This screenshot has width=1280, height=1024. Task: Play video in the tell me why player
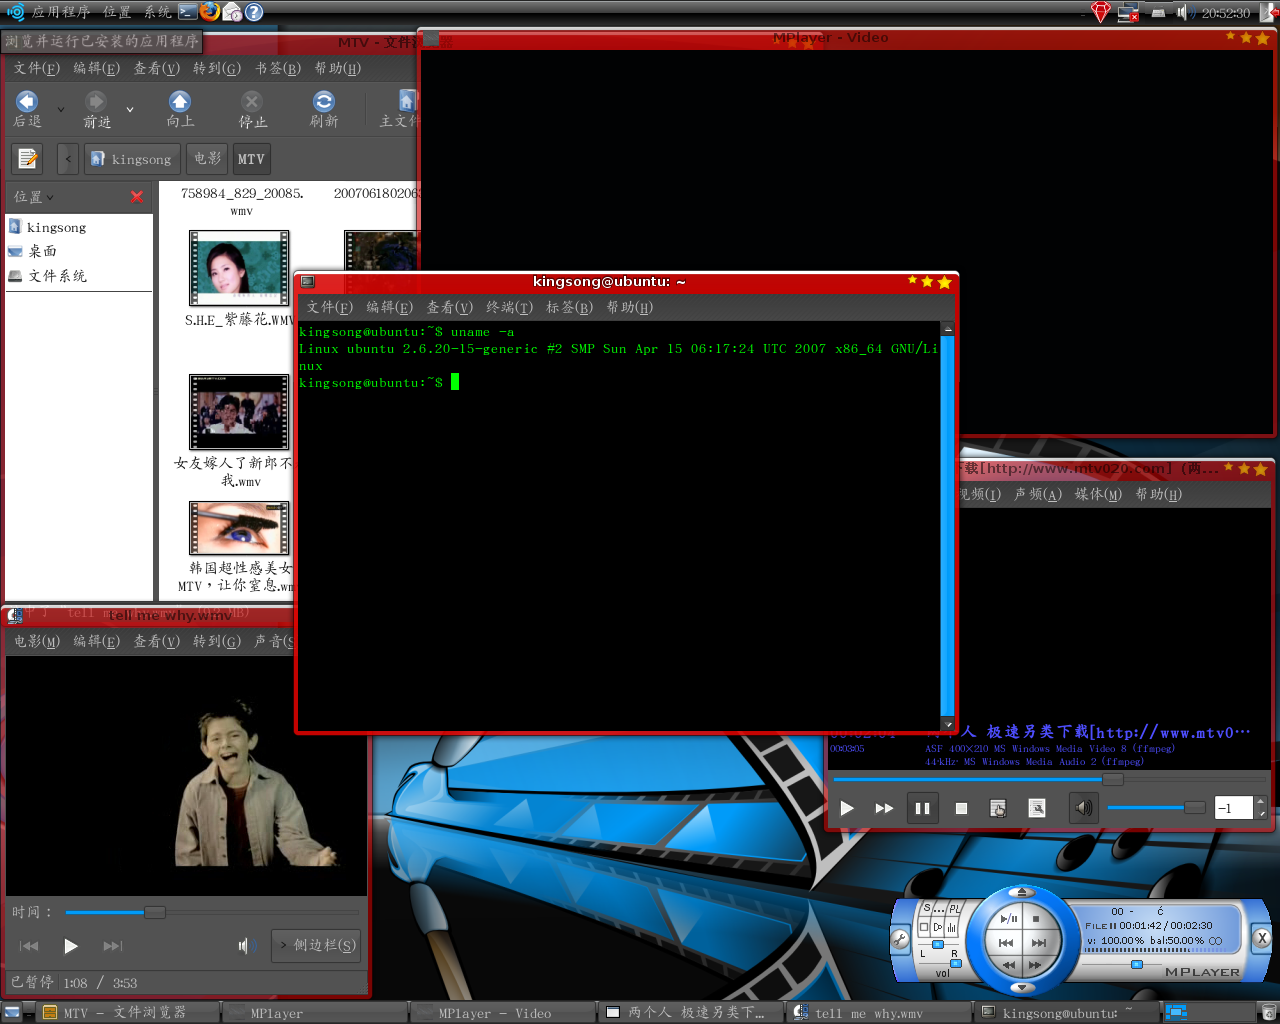coord(70,945)
